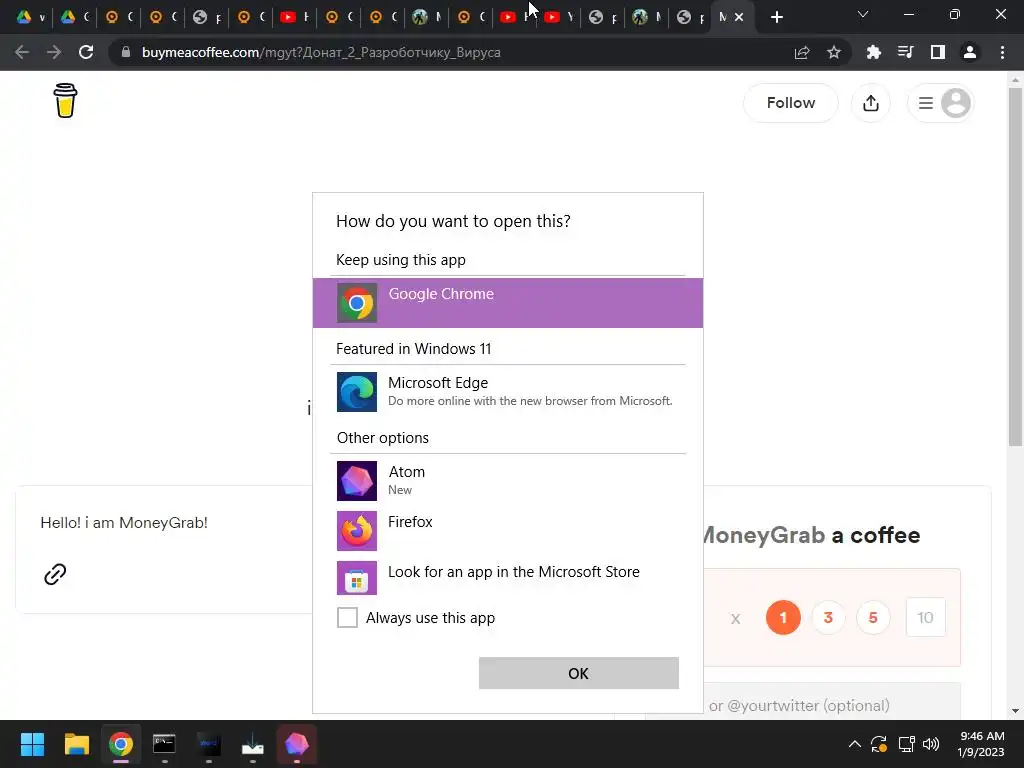Image resolution: width=1024 pixels, height=768 pixels.
Task: Look for an app in Microsoft Store
Action: (508, 578)
